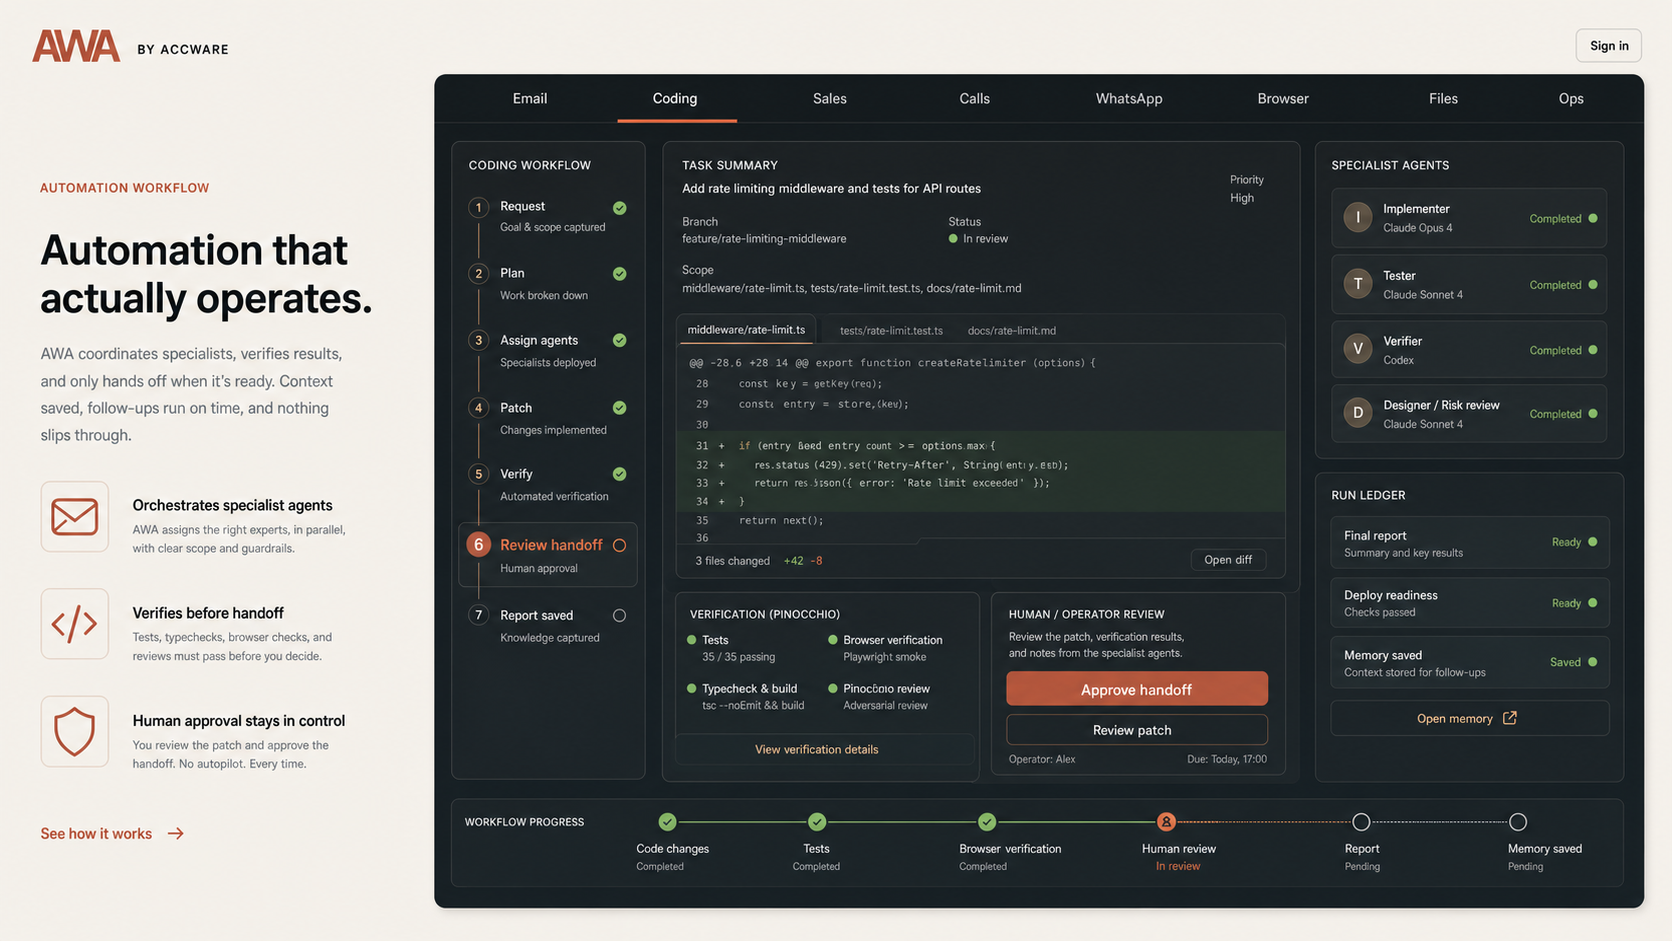This screenshot has height=941, width=1672.
Task: Select the Report saved status circle
Action: [620, 616]
